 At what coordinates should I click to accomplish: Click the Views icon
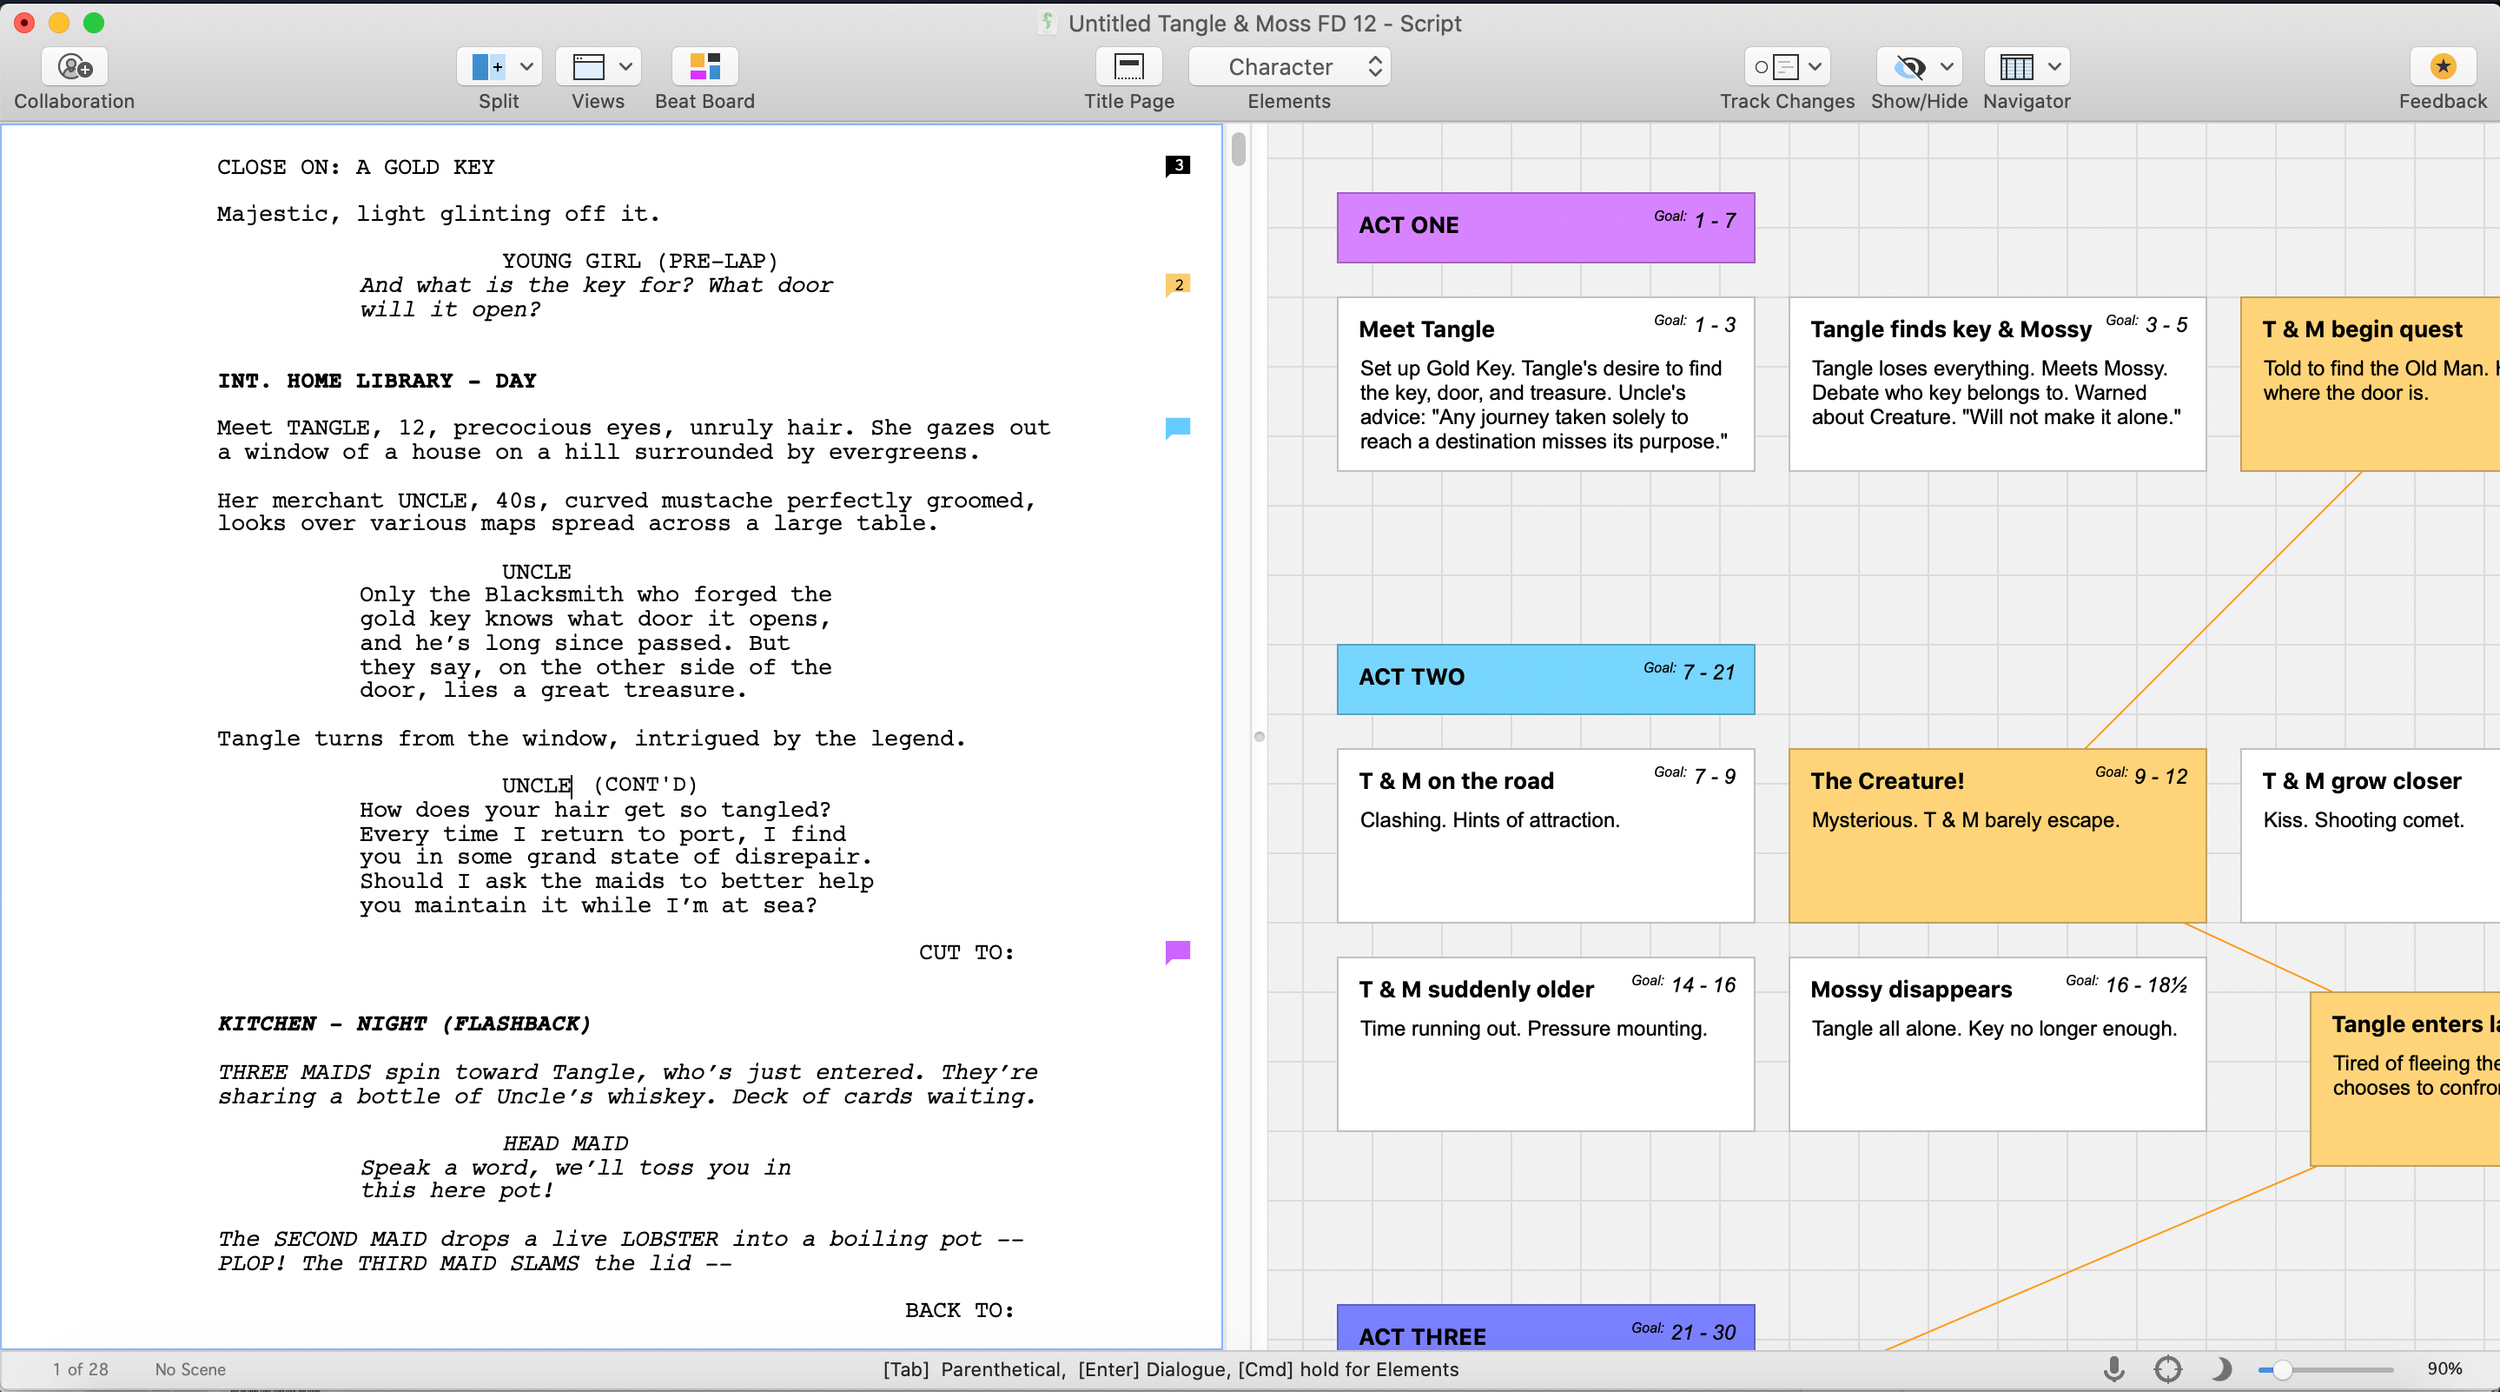[588, 67]
